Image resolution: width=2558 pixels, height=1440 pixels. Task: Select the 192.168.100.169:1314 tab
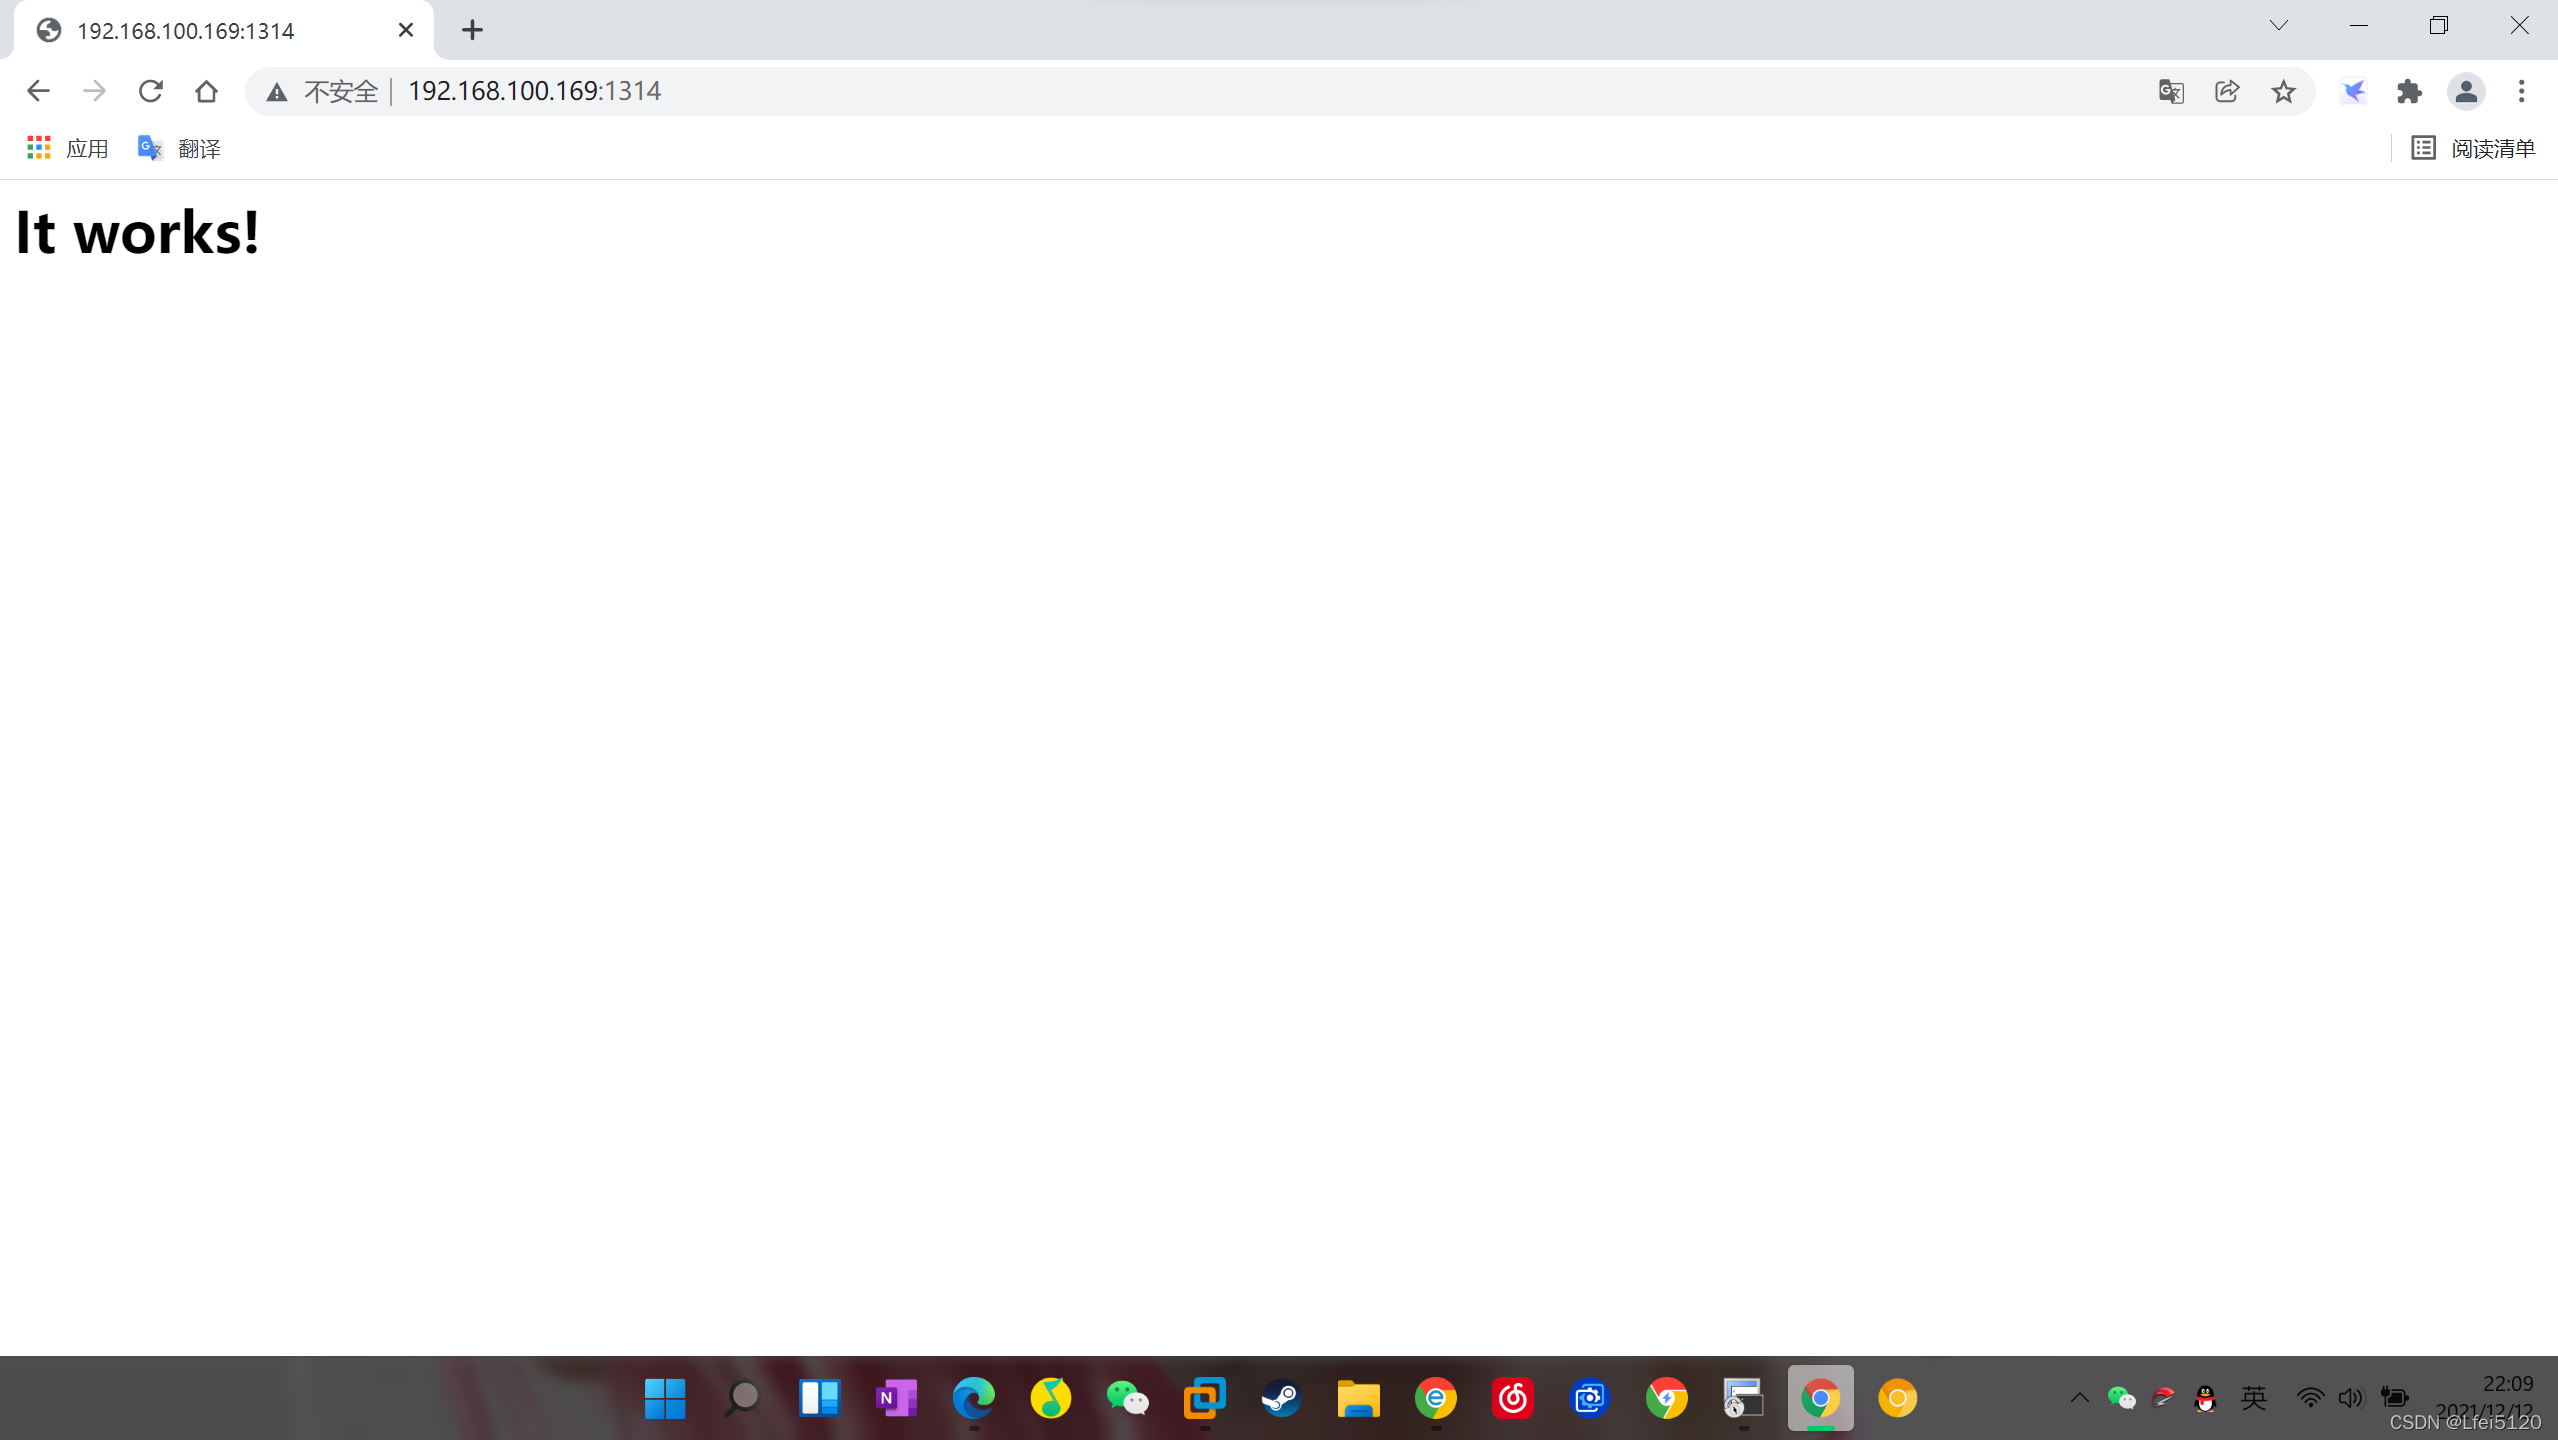tap(185, 31)
